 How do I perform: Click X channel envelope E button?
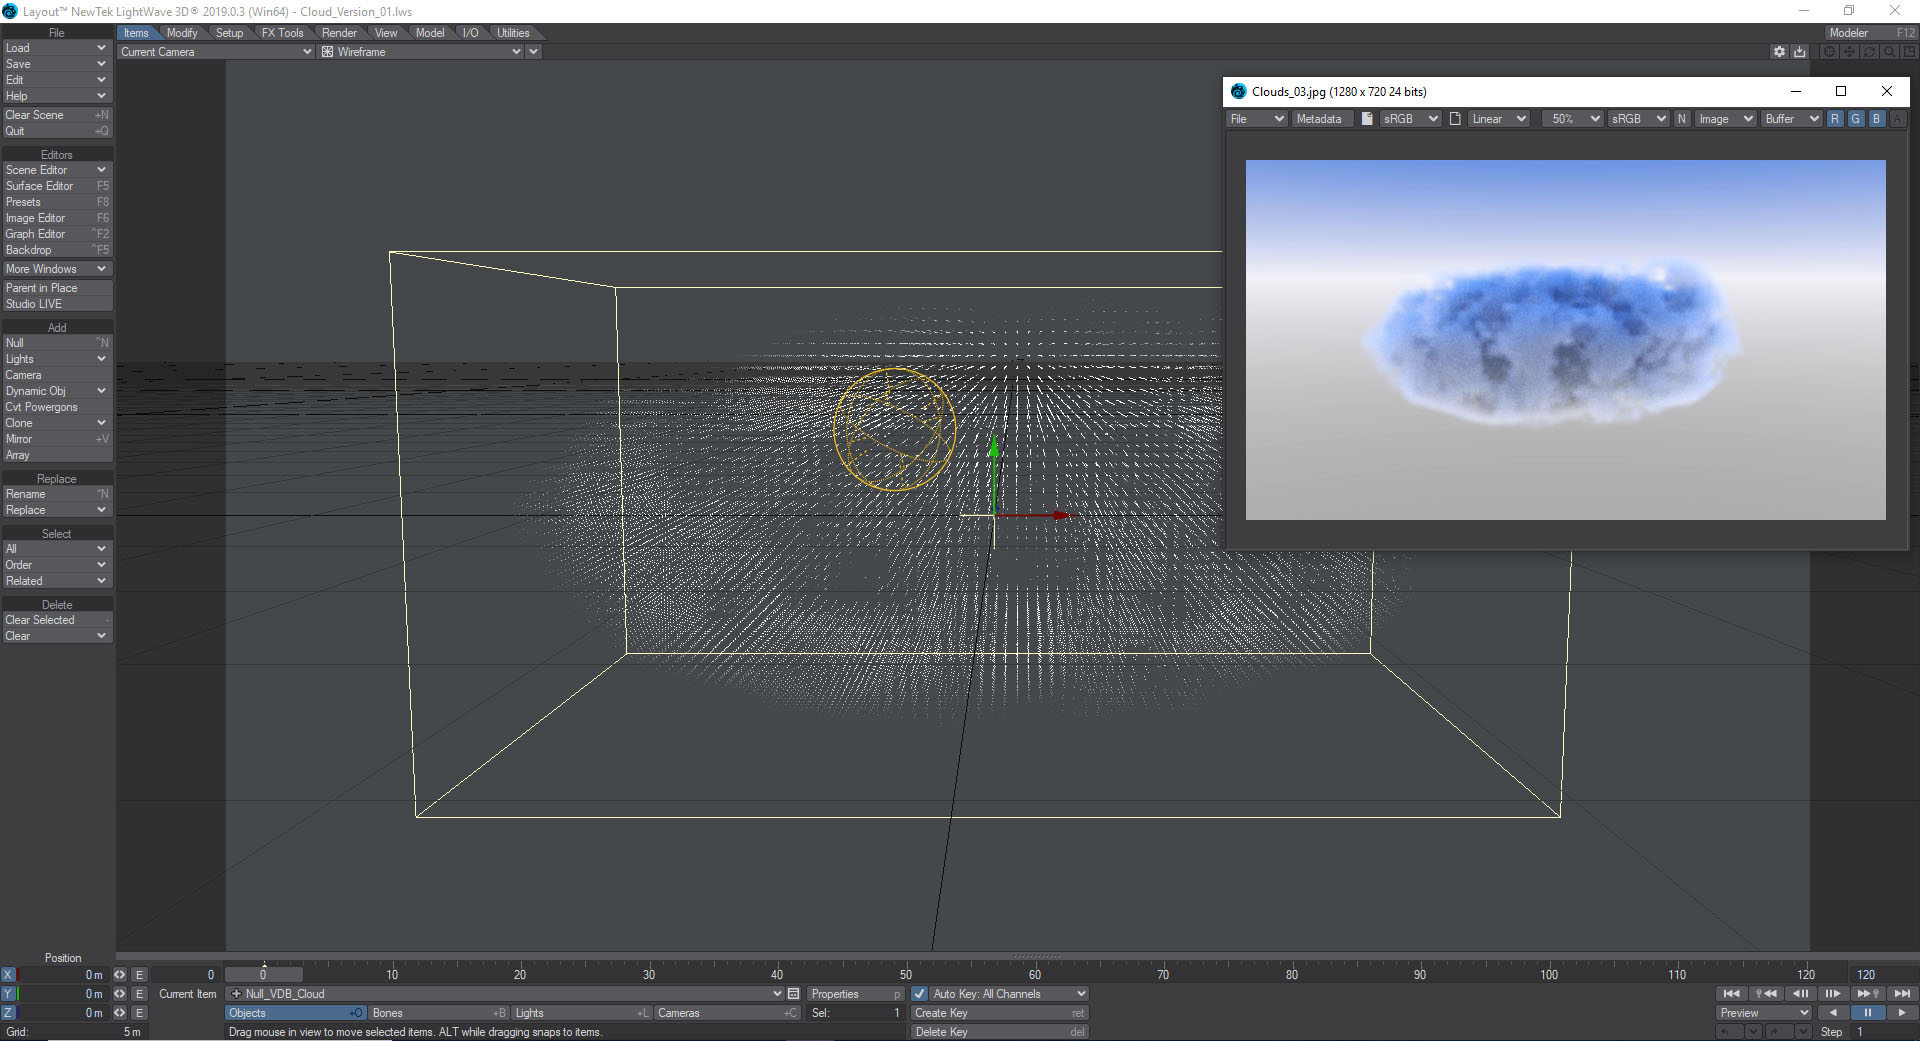click(x=139, y=975)
